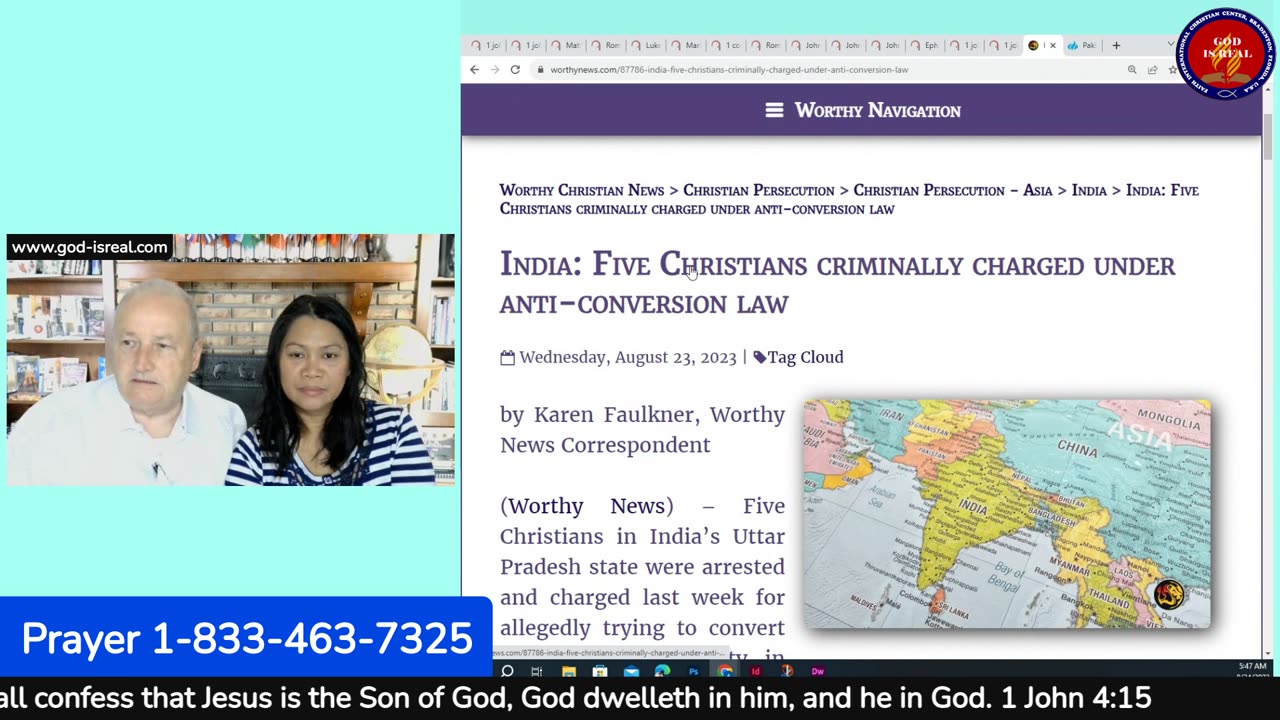This screenshot has width=1280, height=720.
Task: Open the Asia map image
Action: [1007, 514]
